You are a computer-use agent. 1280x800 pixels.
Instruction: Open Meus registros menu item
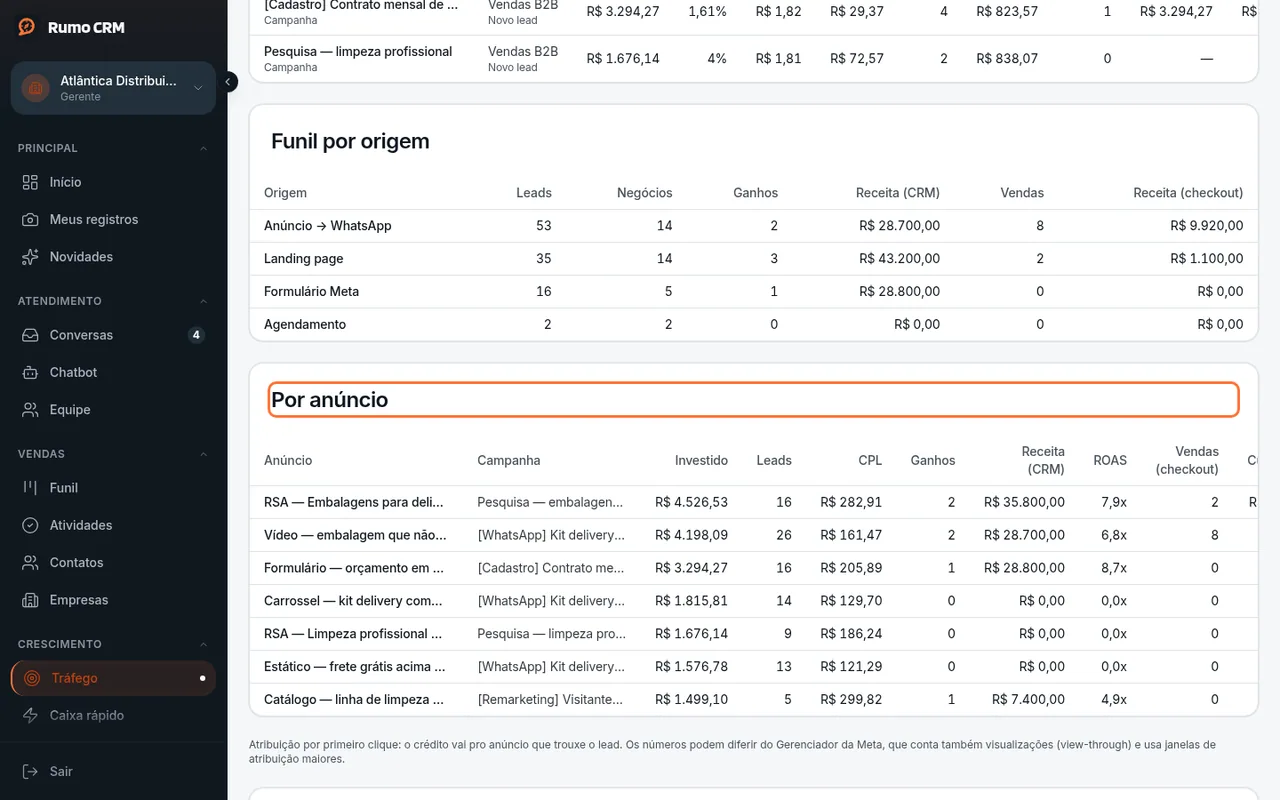click(113, 219)
